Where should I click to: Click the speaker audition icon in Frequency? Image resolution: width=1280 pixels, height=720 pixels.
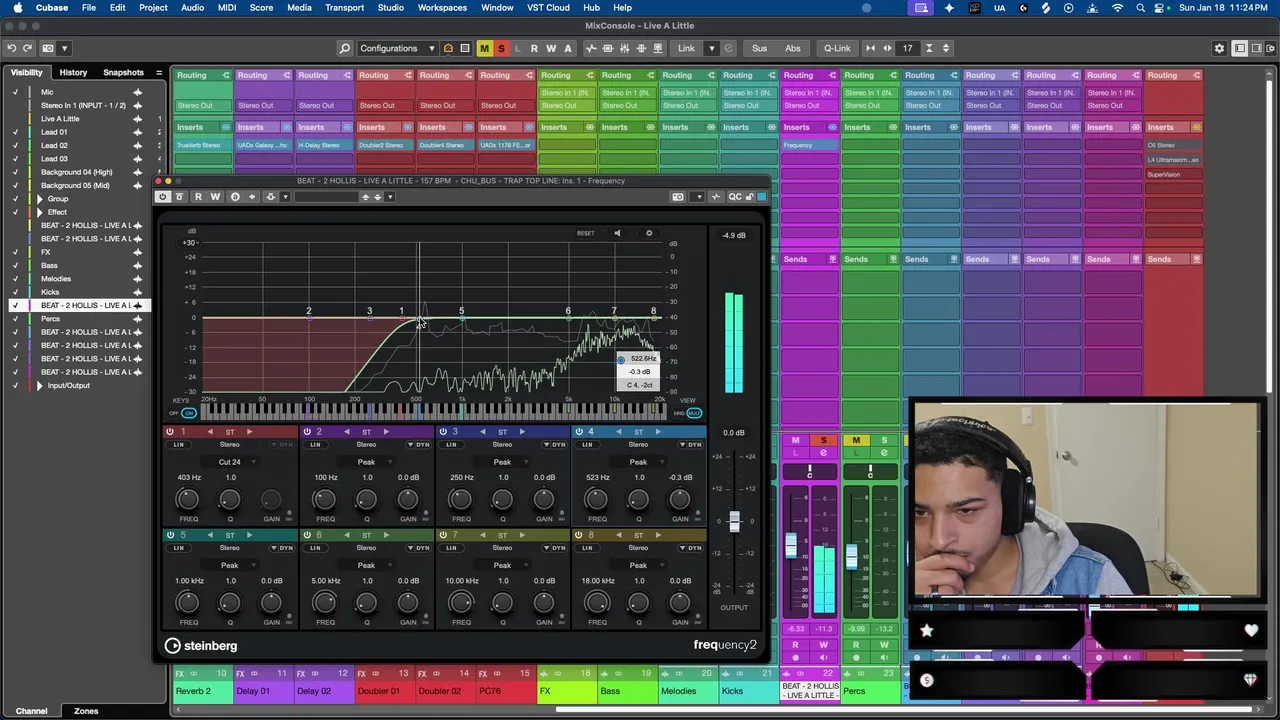(617, 233)
